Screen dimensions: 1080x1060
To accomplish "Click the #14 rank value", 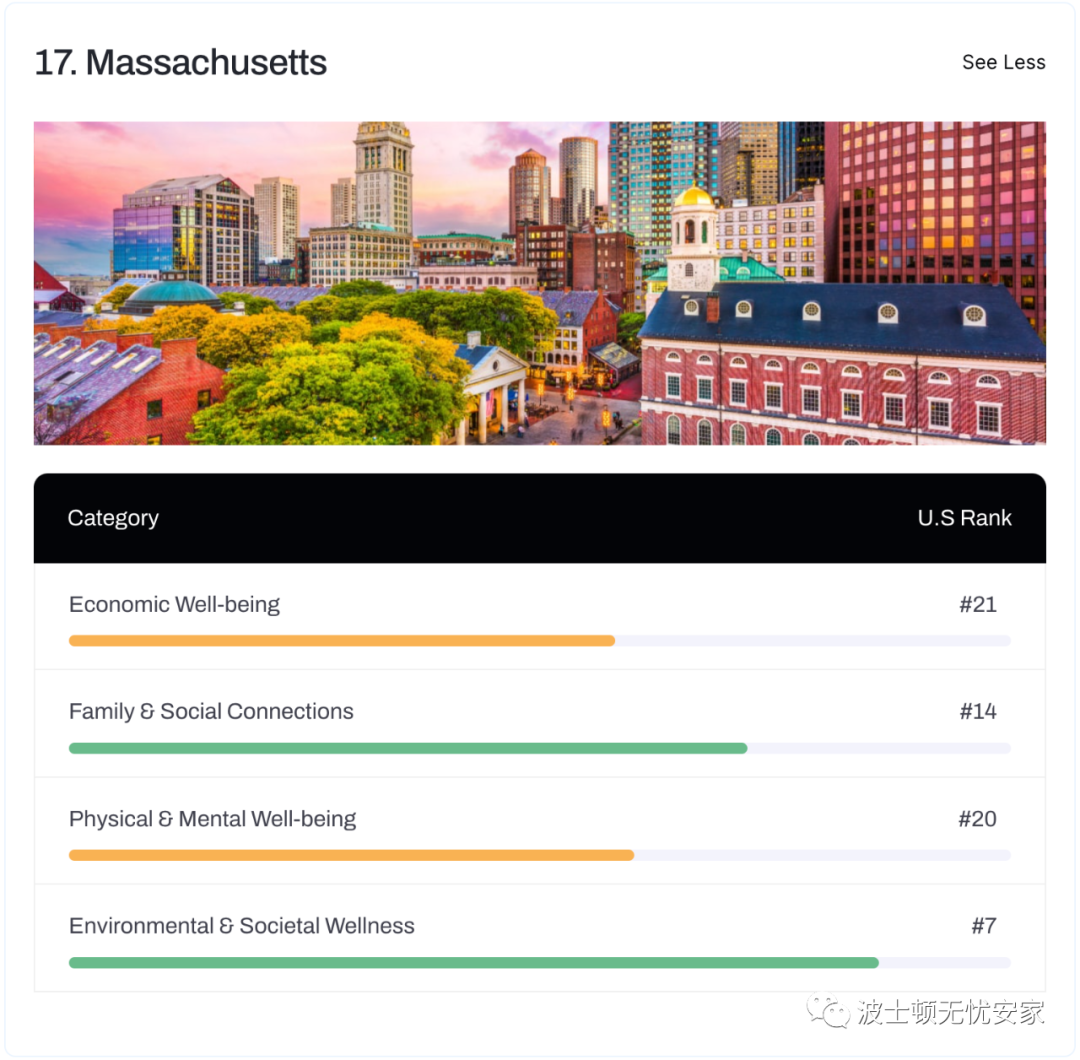I will coord(977,711).
